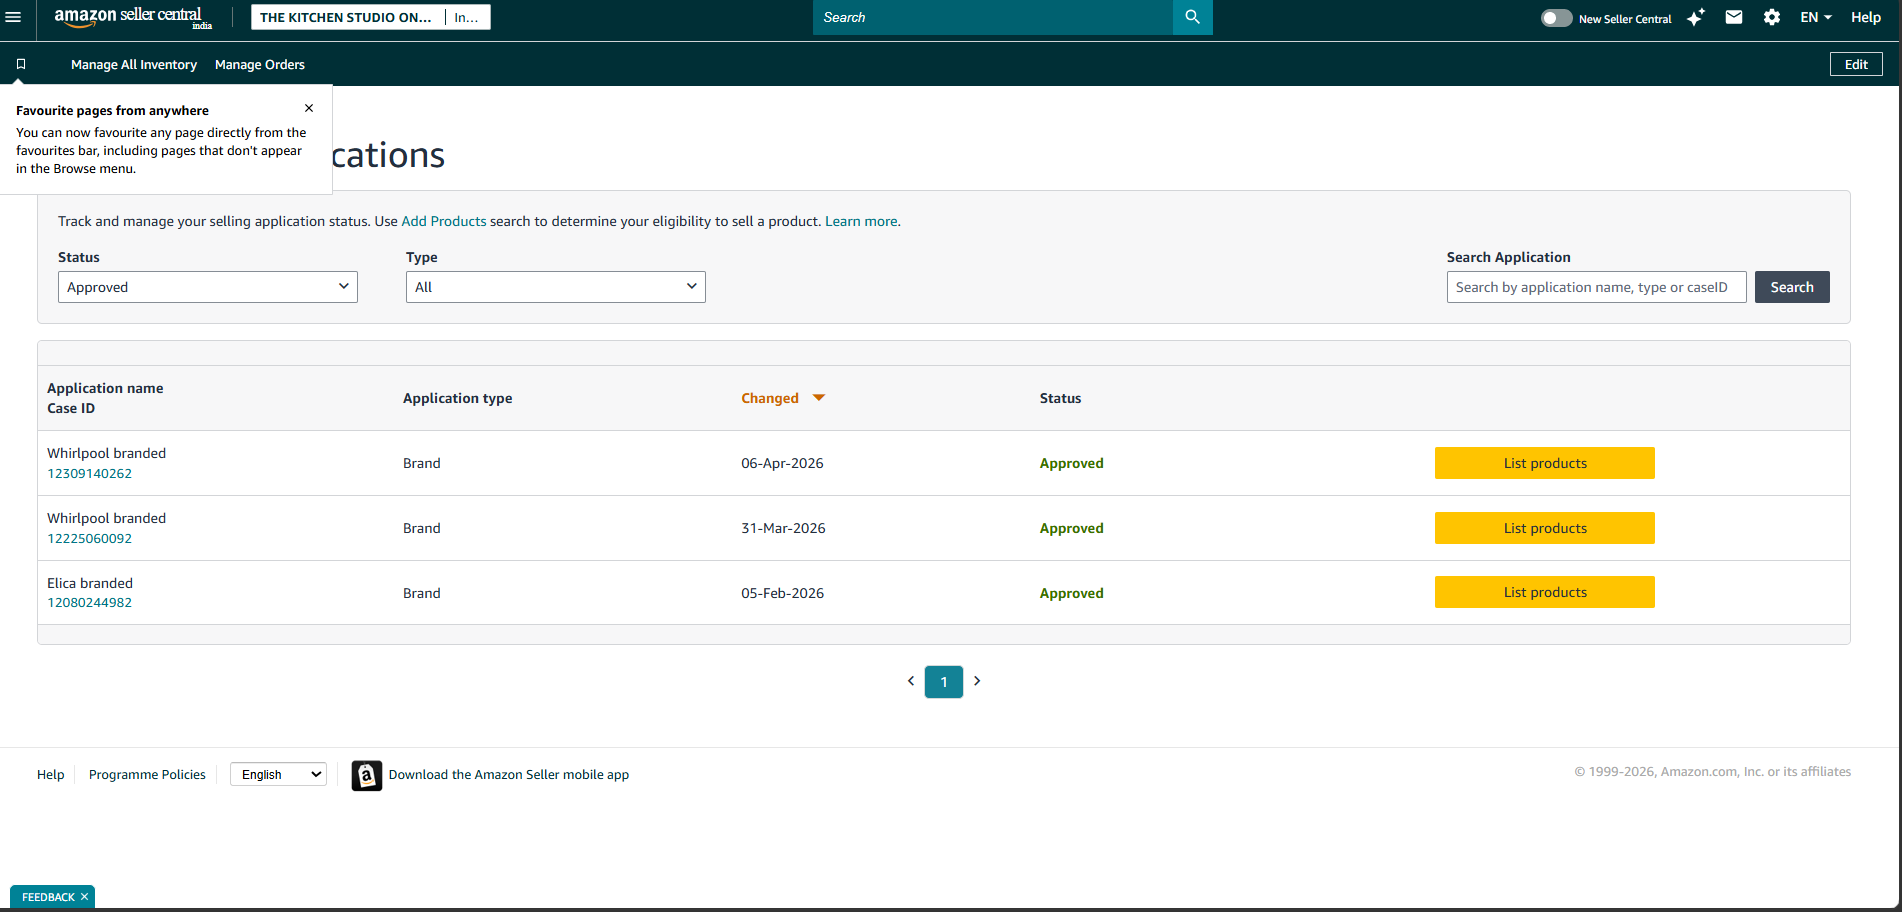Close the Favourite pages tooltip
Viewport: 1902px width, 912px height.
309,108
